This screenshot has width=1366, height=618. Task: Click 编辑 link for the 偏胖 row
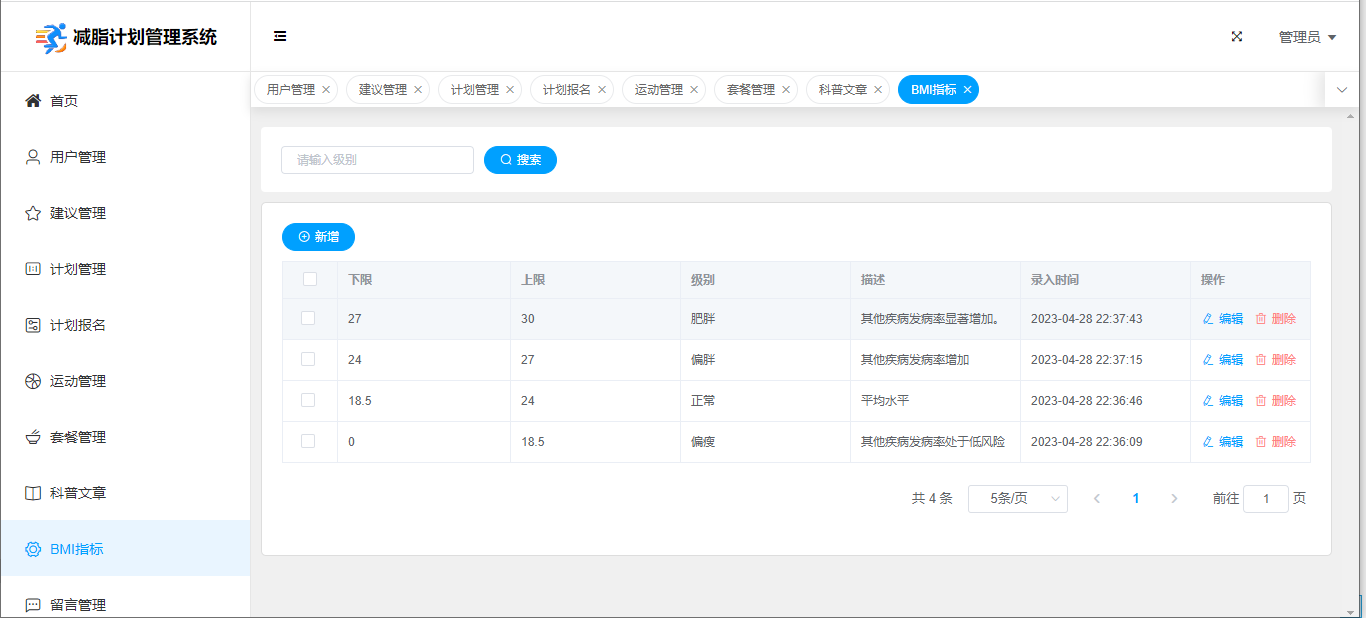(x=1223, y=360)
